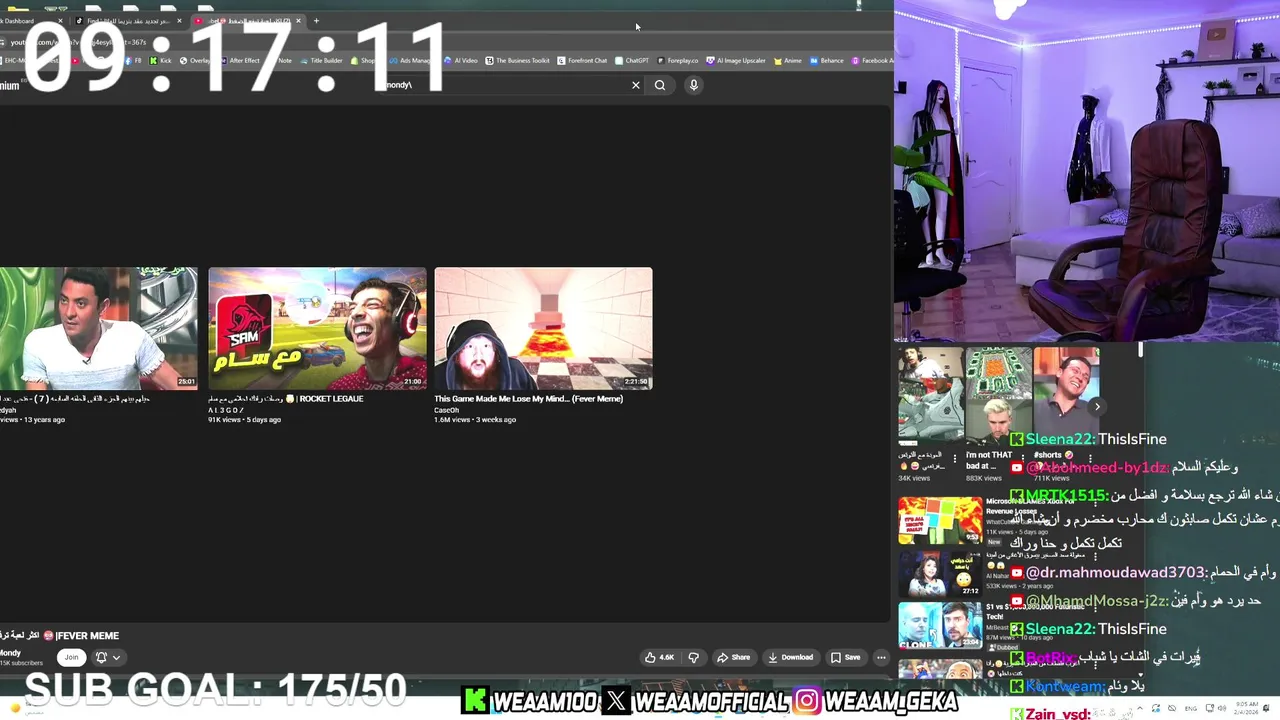This screenshot has height=720, width=1280.
Task: Open the AI Video bookmark
Action: [x=461, y=60]
